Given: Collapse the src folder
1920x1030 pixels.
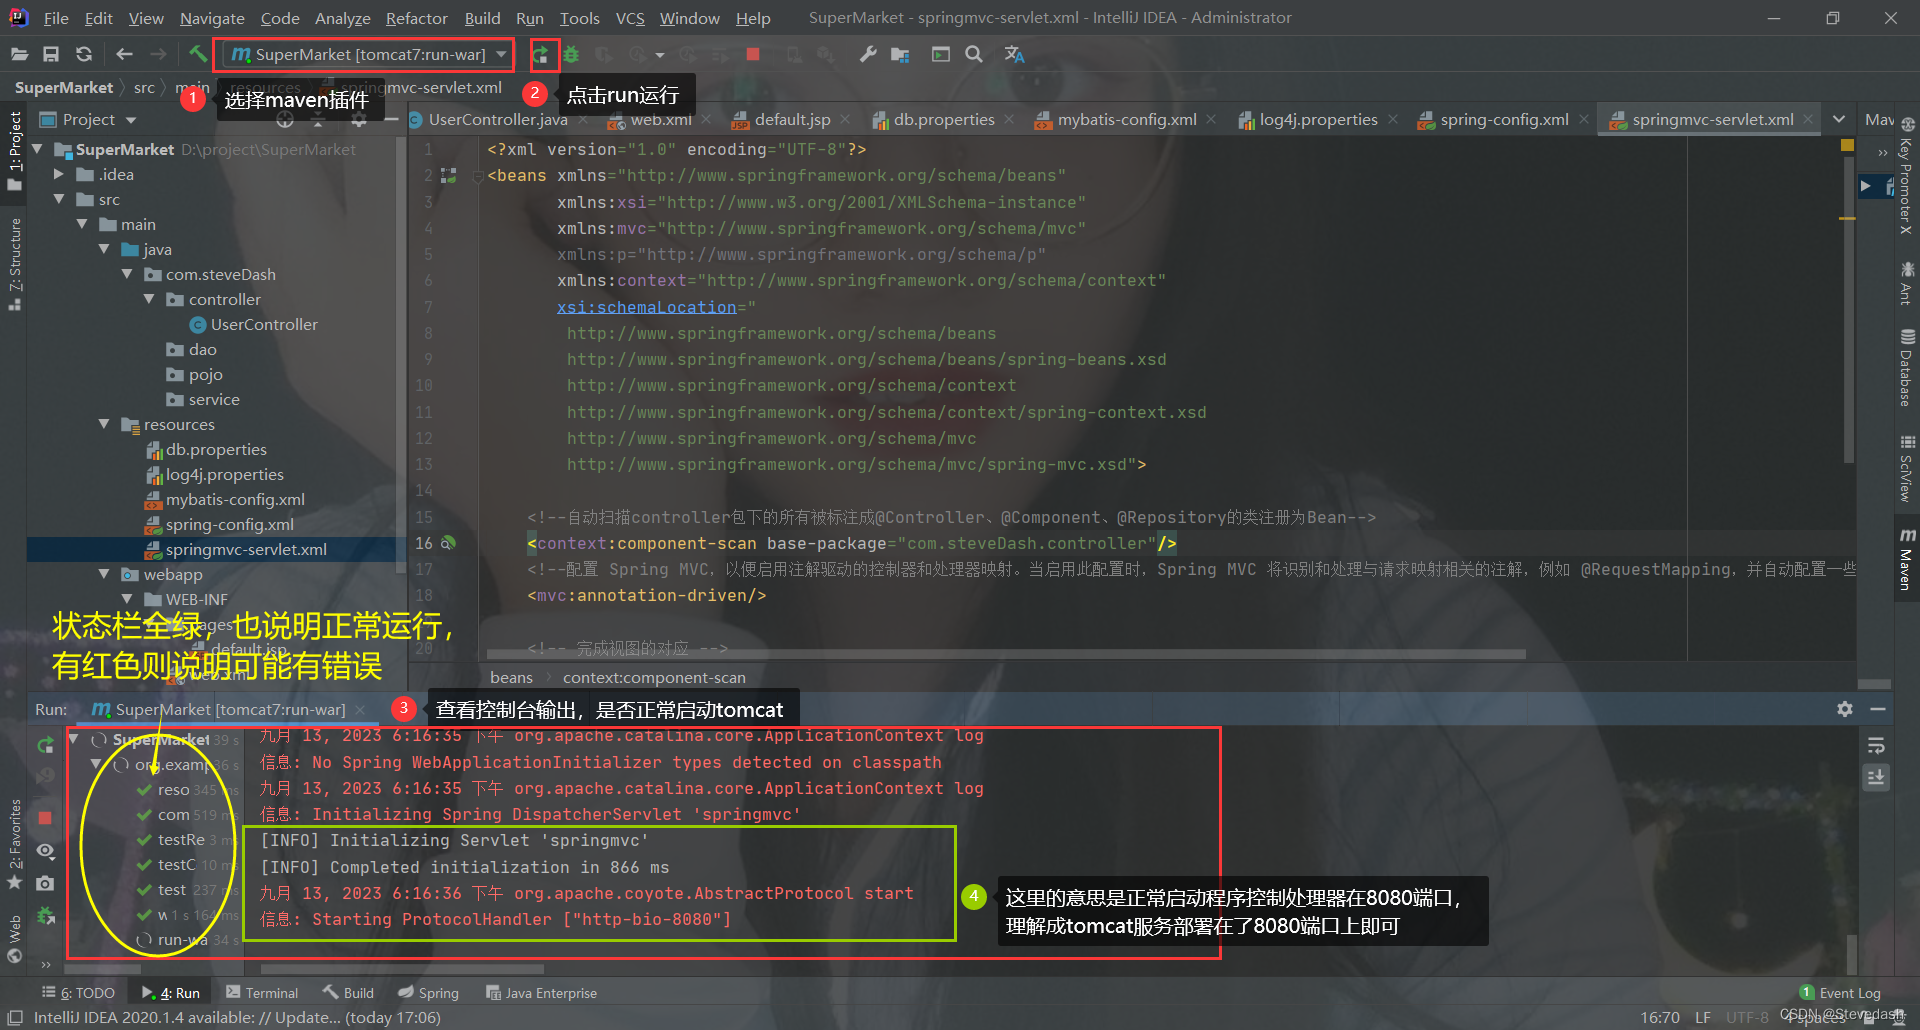Looking at the screenshot, I should (x=58, y=199).
